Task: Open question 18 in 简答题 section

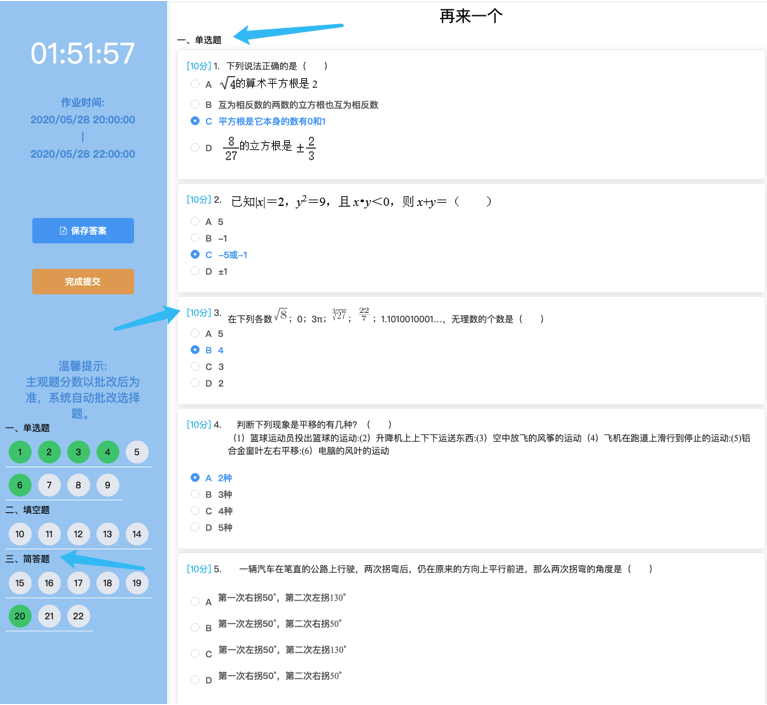Action: pyautogui.click(x=108, y=583)
